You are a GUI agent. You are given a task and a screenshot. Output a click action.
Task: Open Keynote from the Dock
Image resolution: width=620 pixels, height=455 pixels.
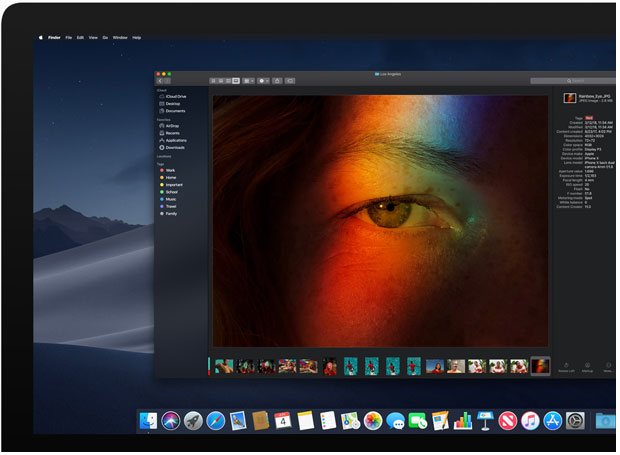click(485, 421)
